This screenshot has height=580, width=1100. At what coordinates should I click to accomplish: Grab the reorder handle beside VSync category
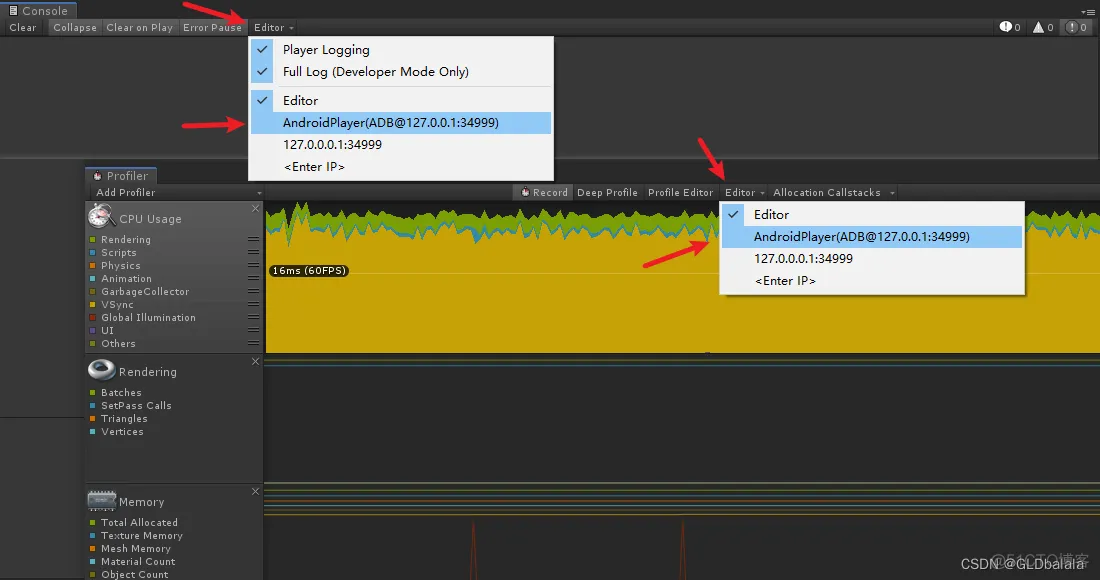pos(253,304)
